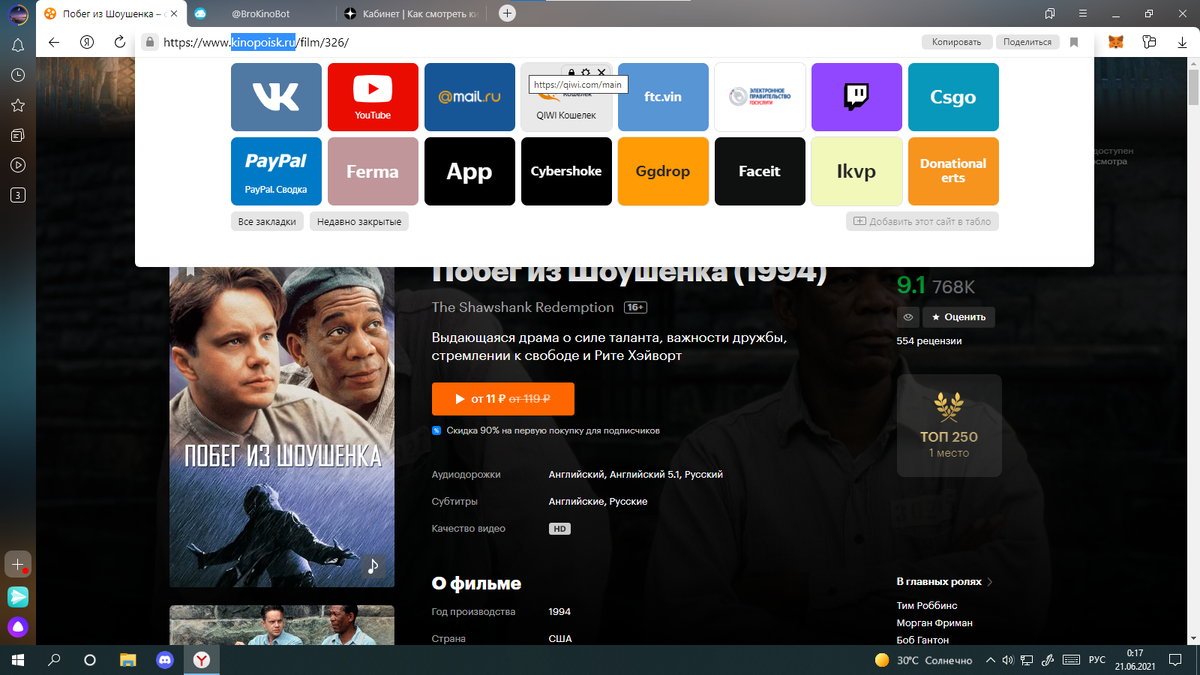Open the Ikvp tile
The height and width of the screenshot is (675, 1200).
pos(856,171)
